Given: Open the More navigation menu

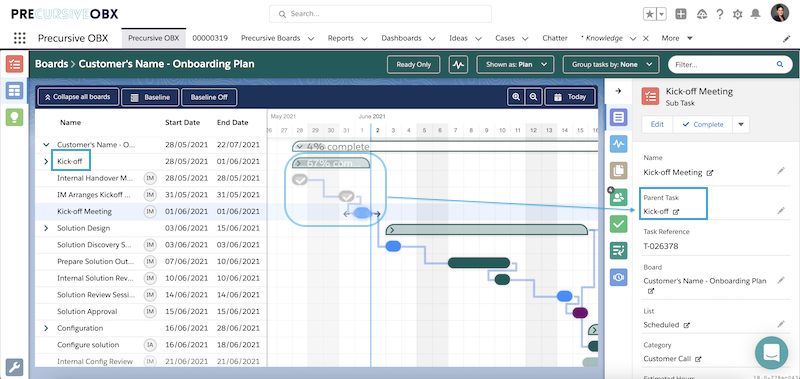Looking at the screenshot, I should pos(677,38).
